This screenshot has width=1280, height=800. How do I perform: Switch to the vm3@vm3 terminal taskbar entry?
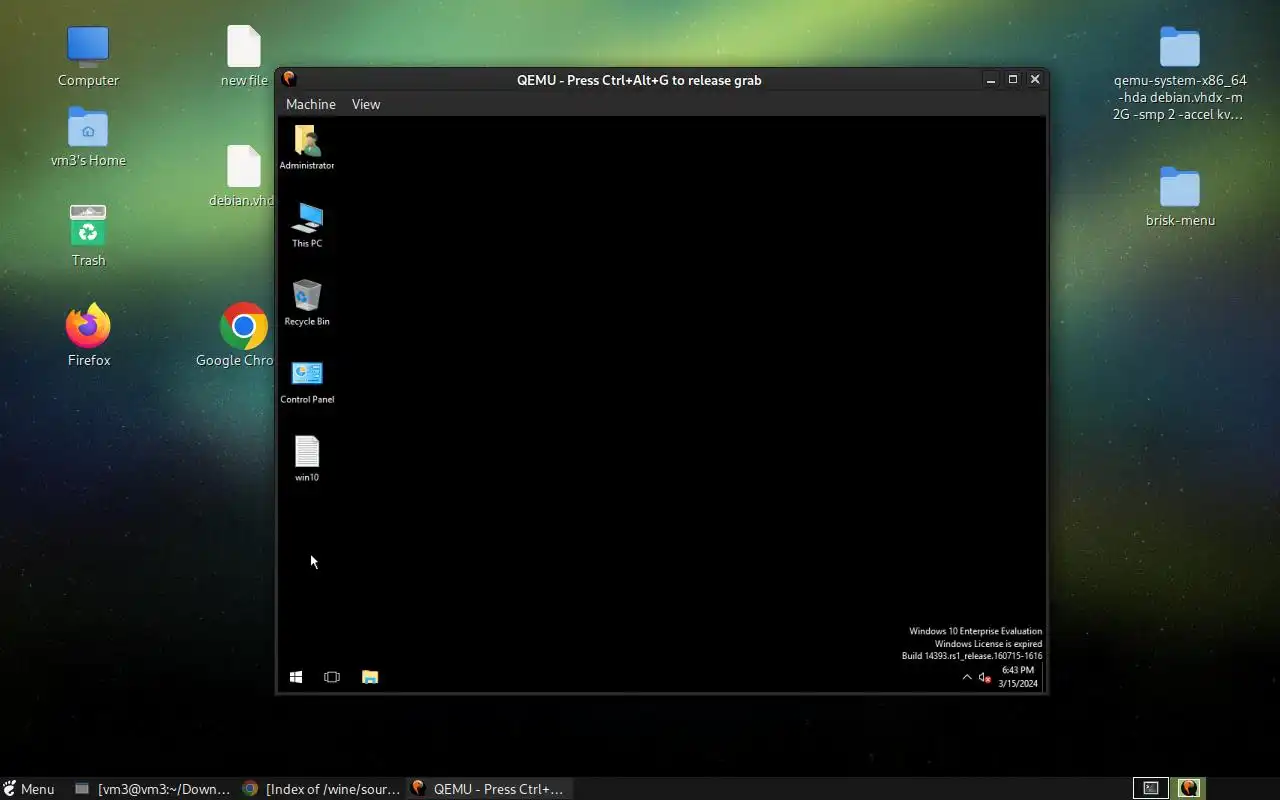pyautogui.click(x=153, y=789)
